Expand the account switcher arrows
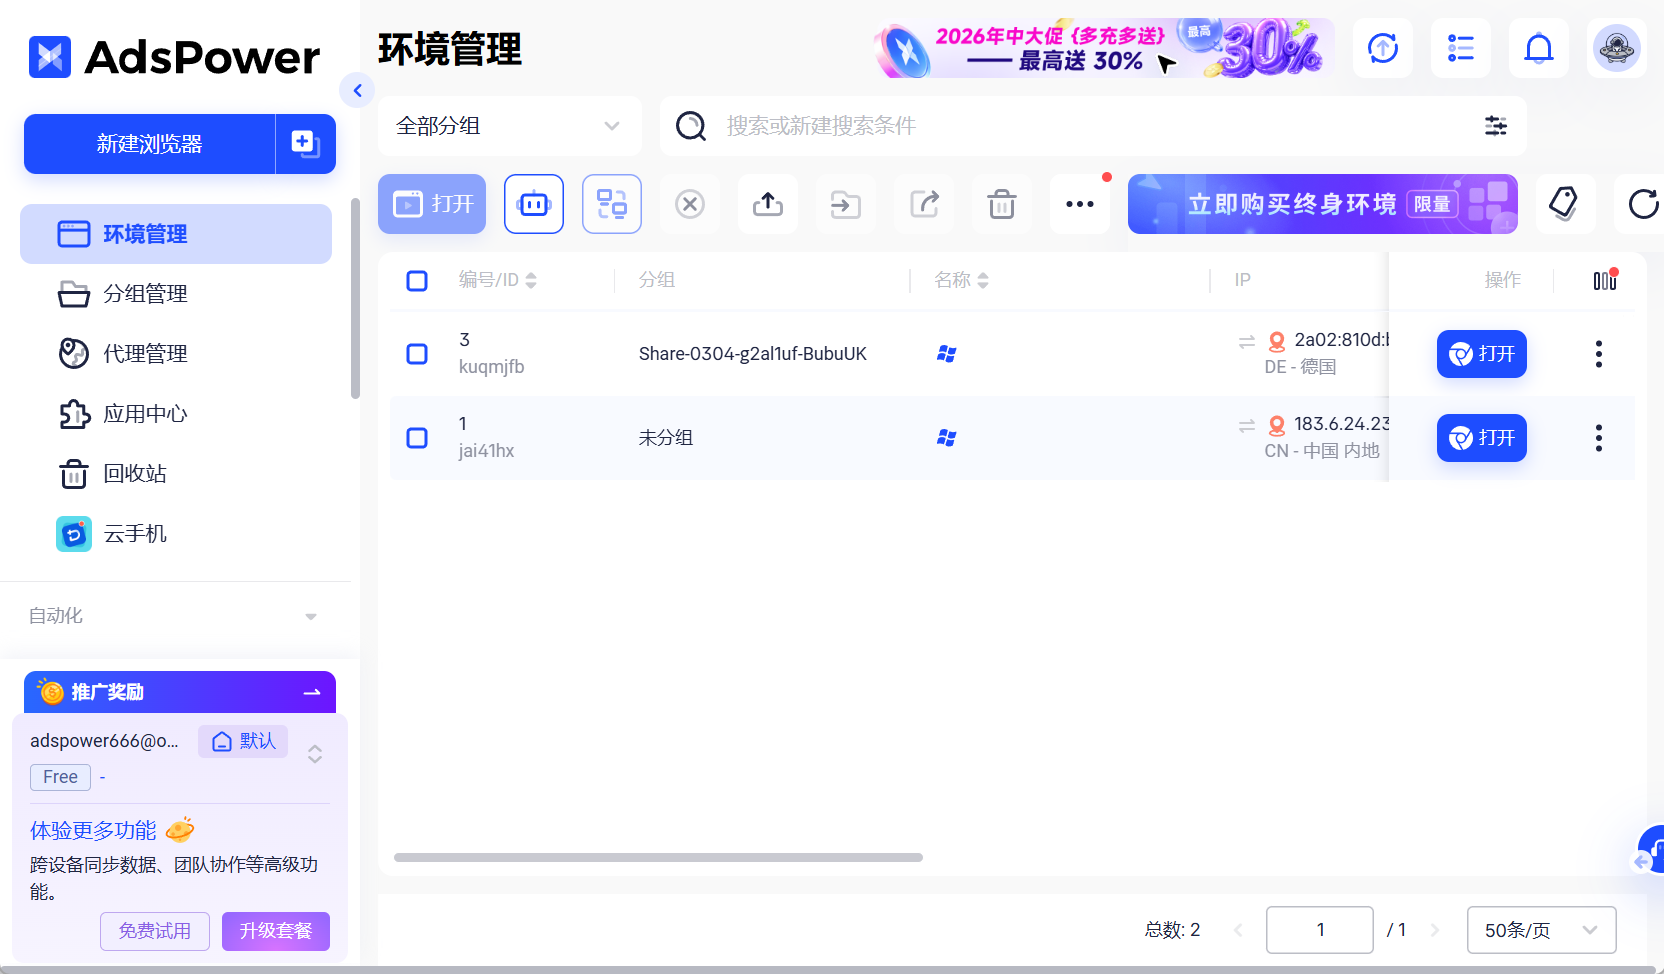Image resolution: width=1664 pixels, height=974 pixels. pyautogui.click(x=315, y=754)
